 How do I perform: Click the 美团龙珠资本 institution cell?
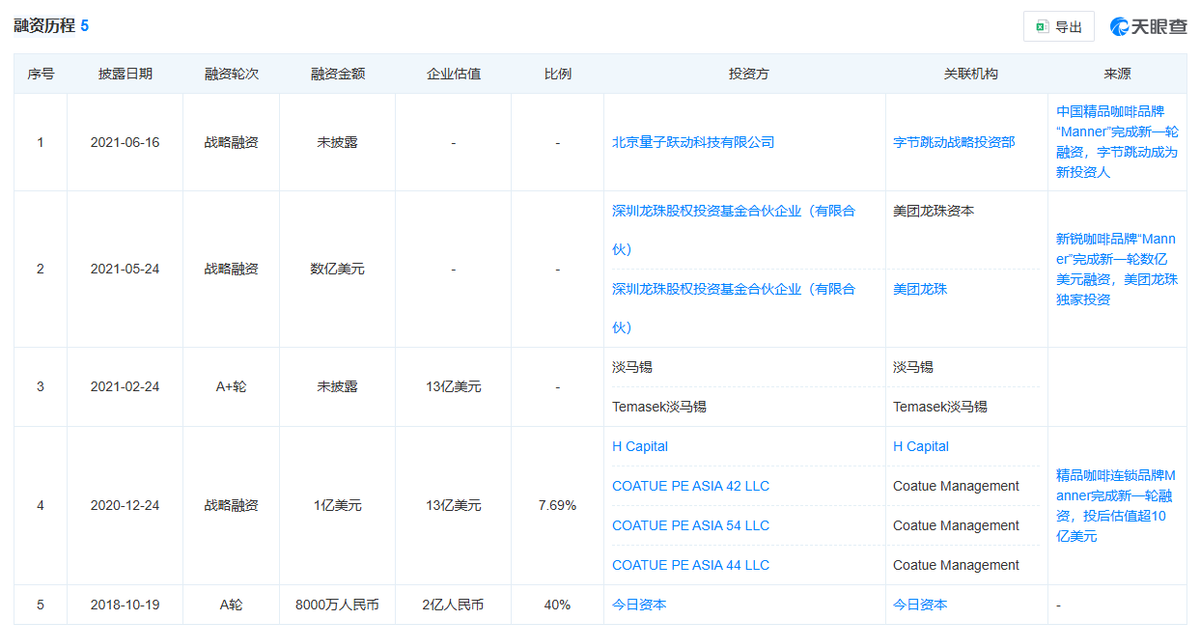pos(934,211)
